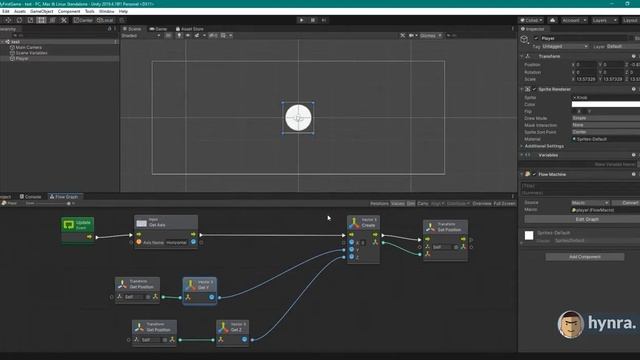Toggle Flow Machine enabled checkbox
The width and height of the screenshot is (640, 360).
[x=534, y=174]
